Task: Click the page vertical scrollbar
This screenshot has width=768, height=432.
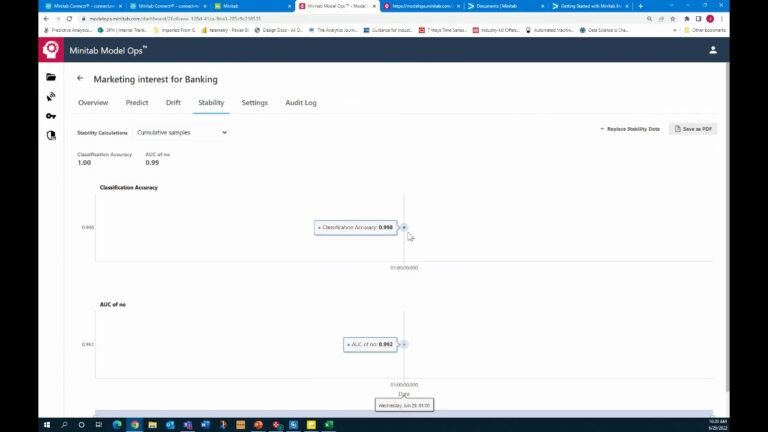Action: [x=727, y=226]
